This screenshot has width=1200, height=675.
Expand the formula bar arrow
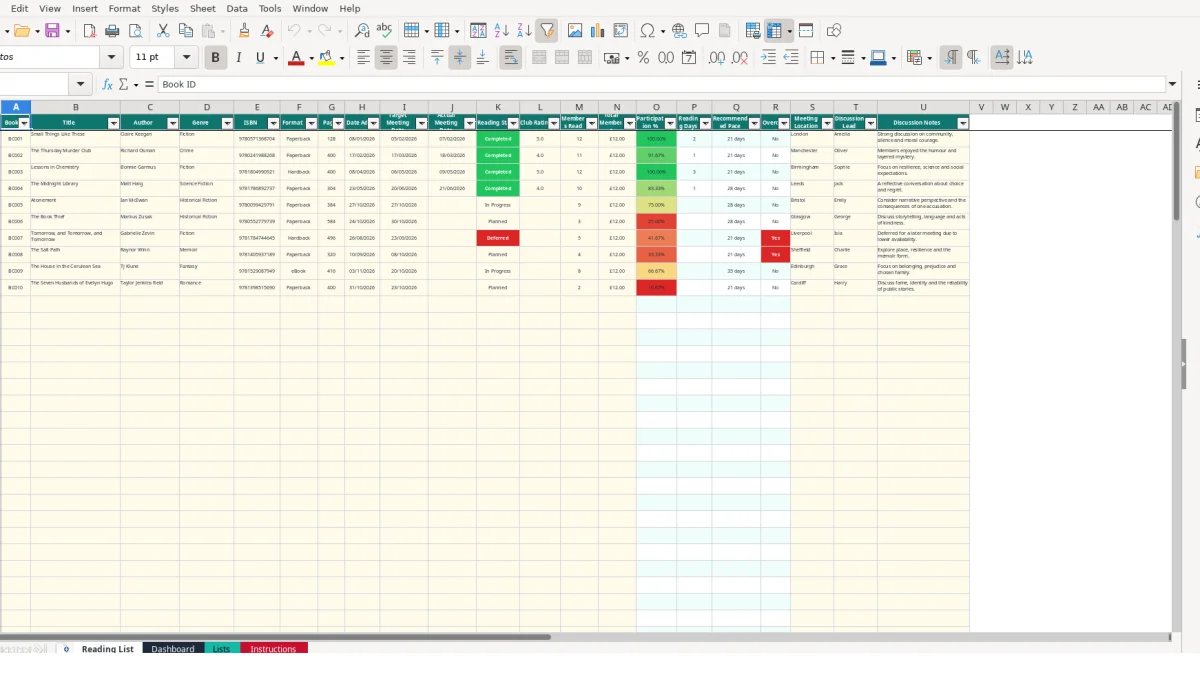(x=1173, y=85)
